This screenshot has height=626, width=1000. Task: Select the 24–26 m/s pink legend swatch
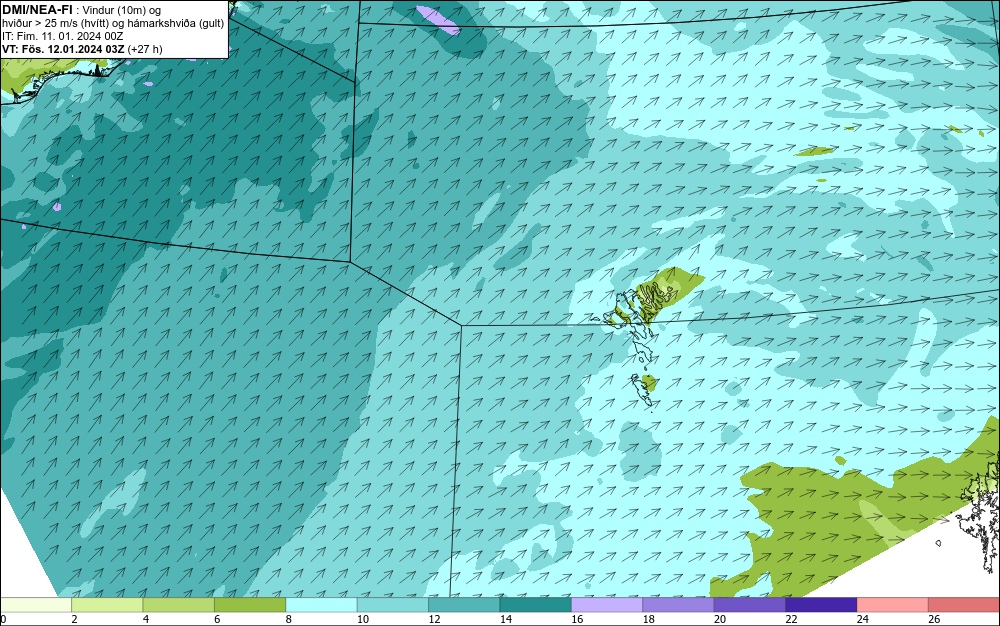(x=893, y=604)
